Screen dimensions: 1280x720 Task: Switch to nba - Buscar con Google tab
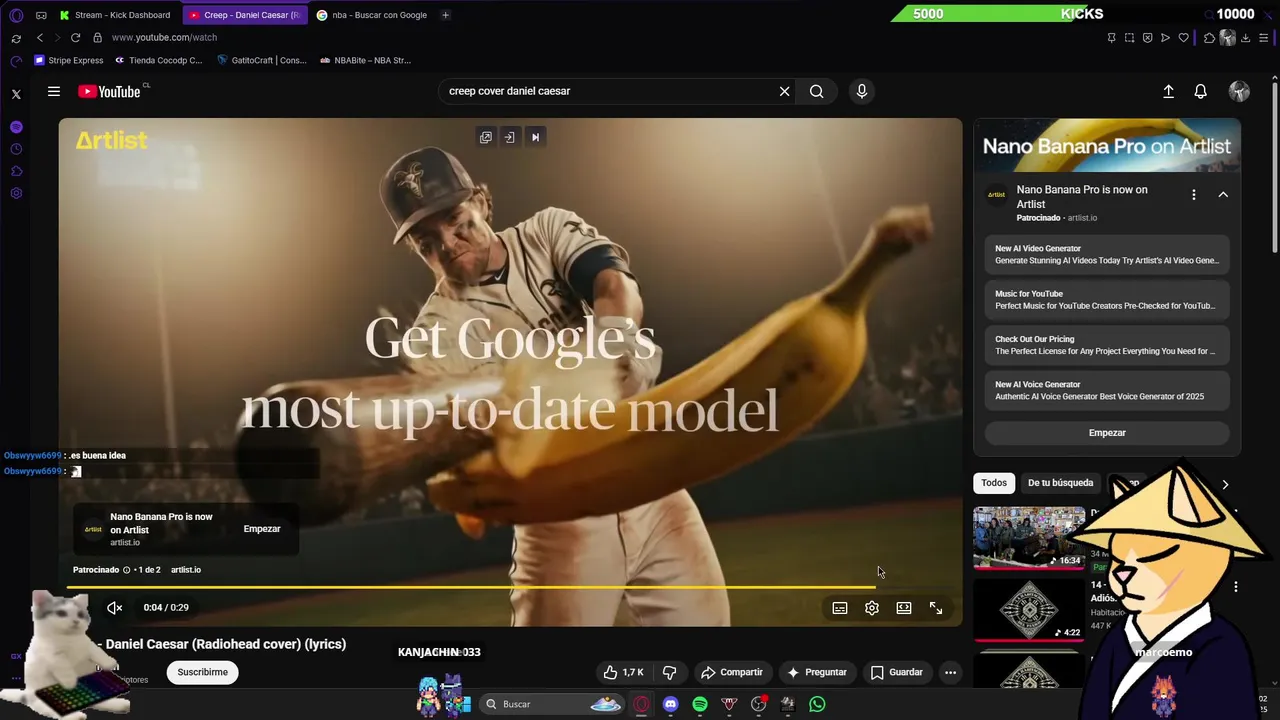(x=372, y=15)
